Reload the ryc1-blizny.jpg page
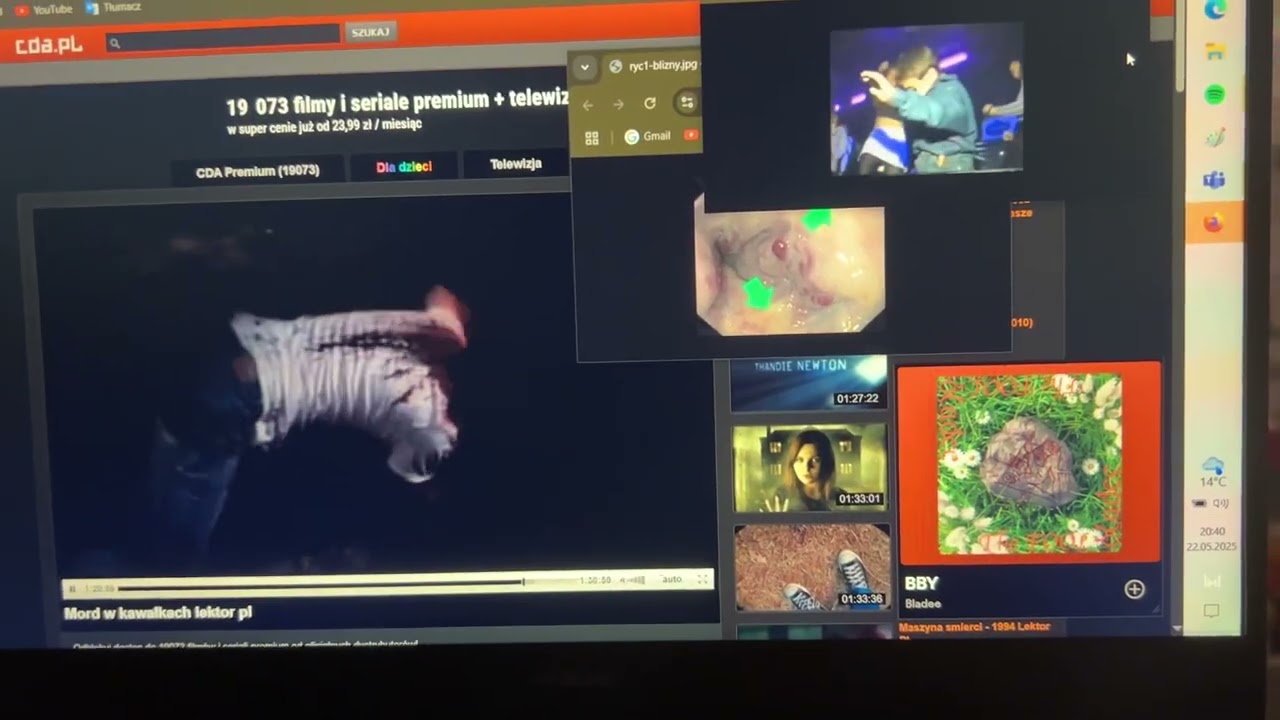 (650, 103)
